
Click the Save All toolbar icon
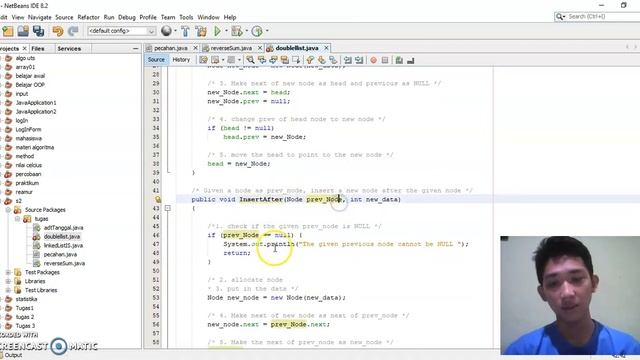coord(39,31)
